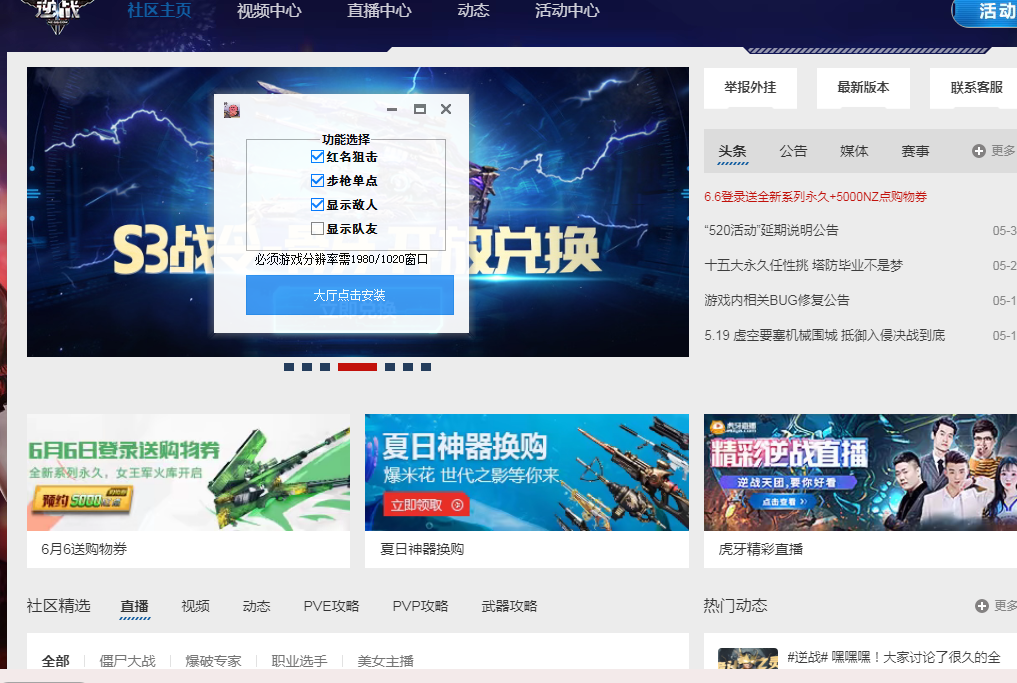Open the “520活动”延期说明公告 news item
The height and width of the screenshot is (683, 1017).
pos(771,230)
